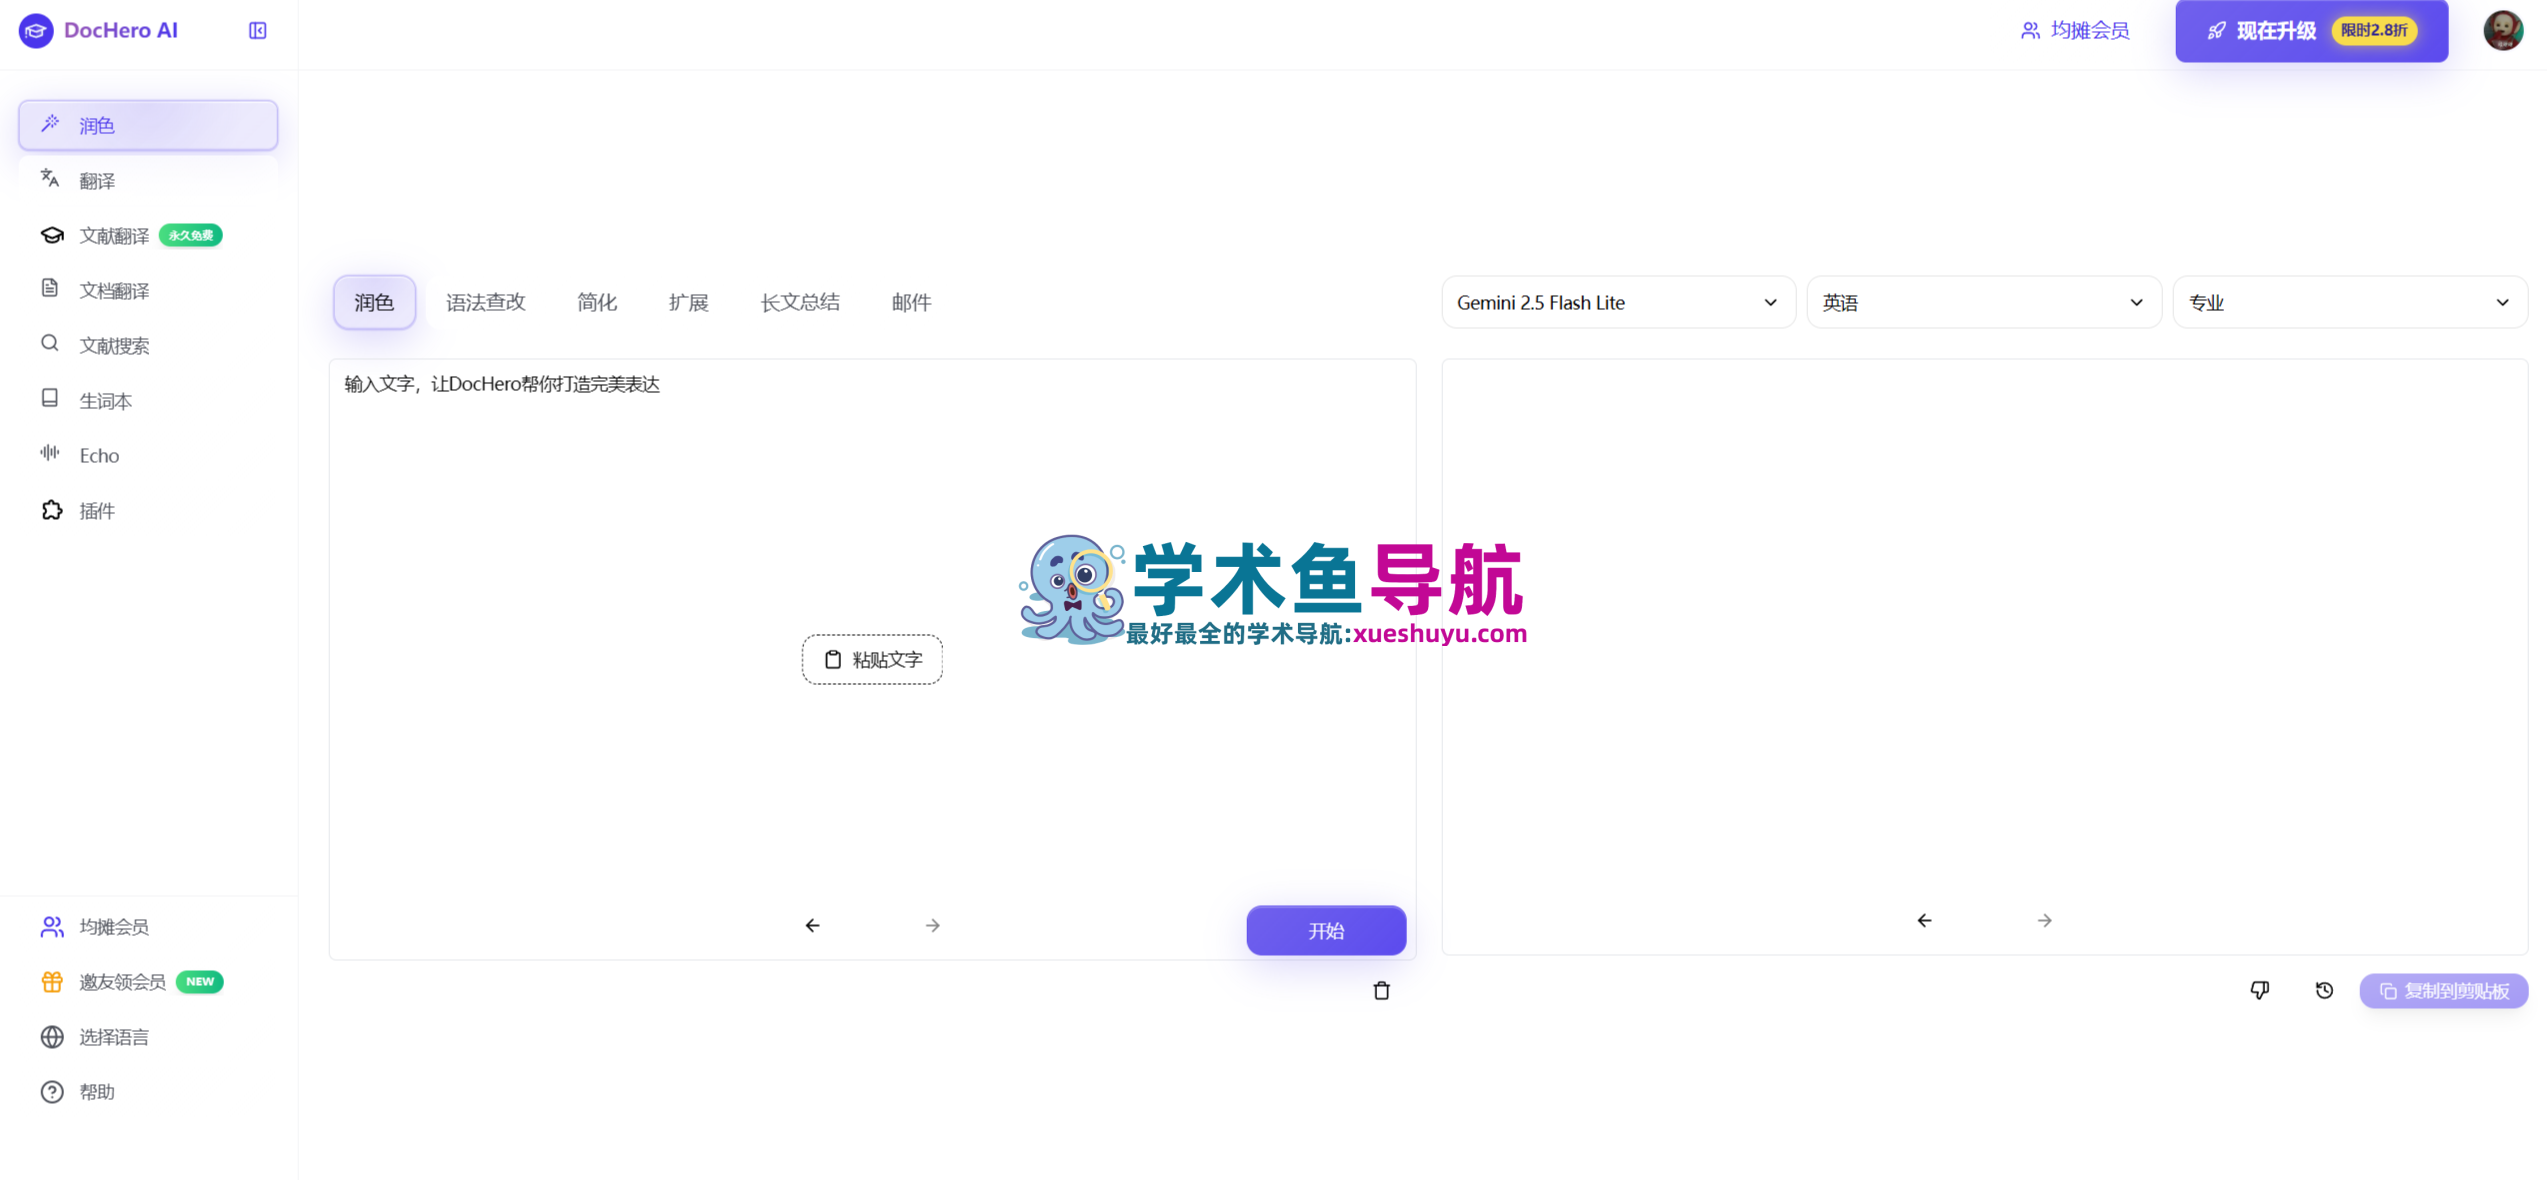
Task: Open 插件 in the sidebar
Action: (x=148, y=510)
